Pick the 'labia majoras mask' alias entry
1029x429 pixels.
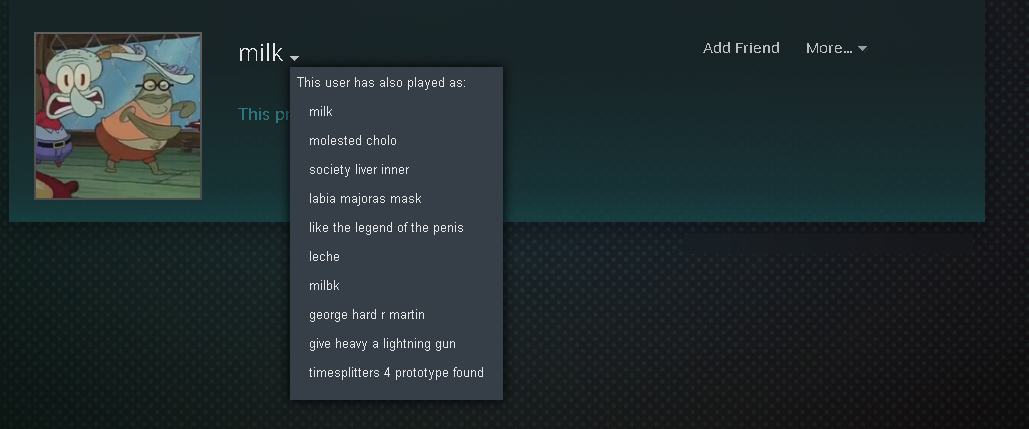366,198
